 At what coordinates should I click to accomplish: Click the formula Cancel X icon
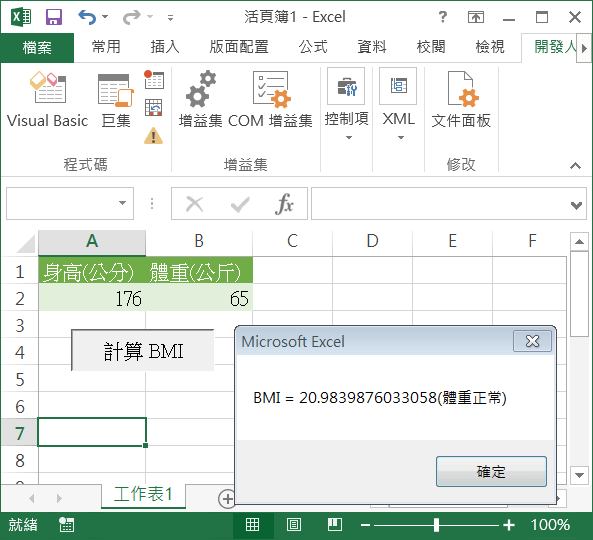[195, 204]
